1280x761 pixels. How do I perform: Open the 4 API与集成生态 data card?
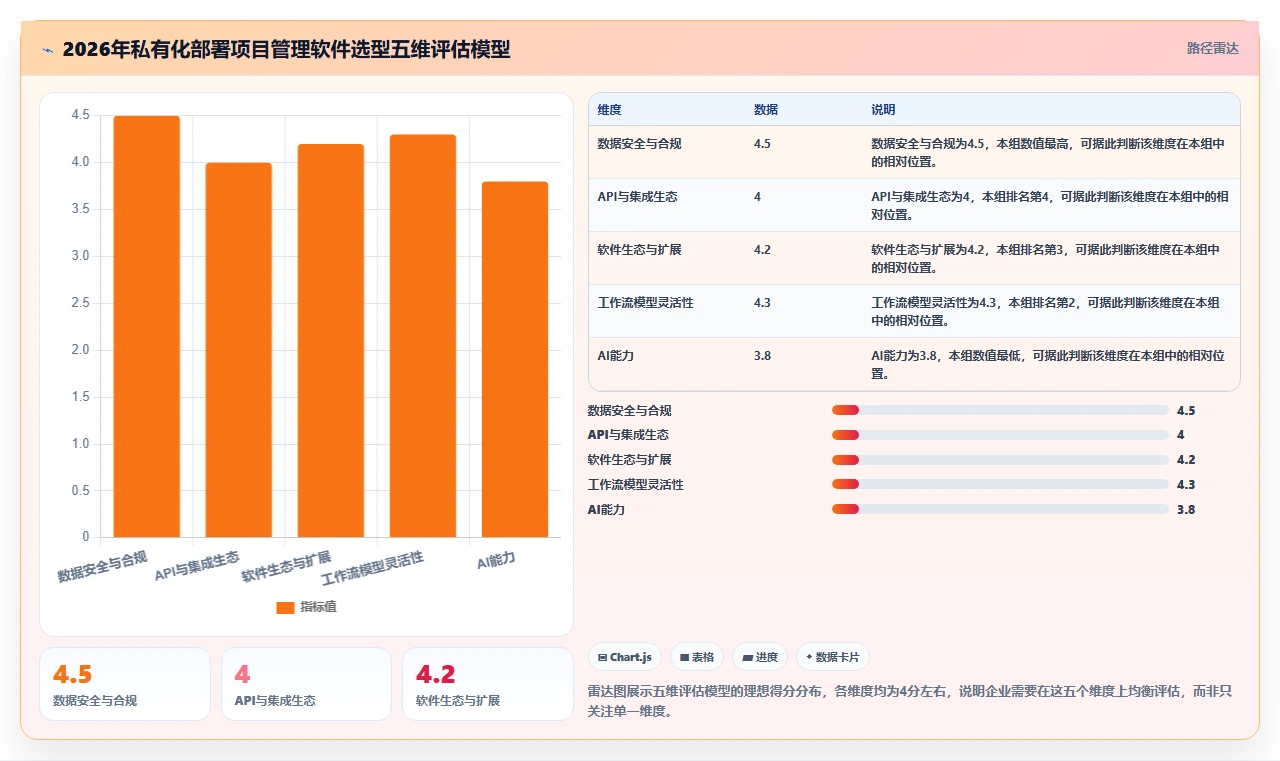coord(306,684)
